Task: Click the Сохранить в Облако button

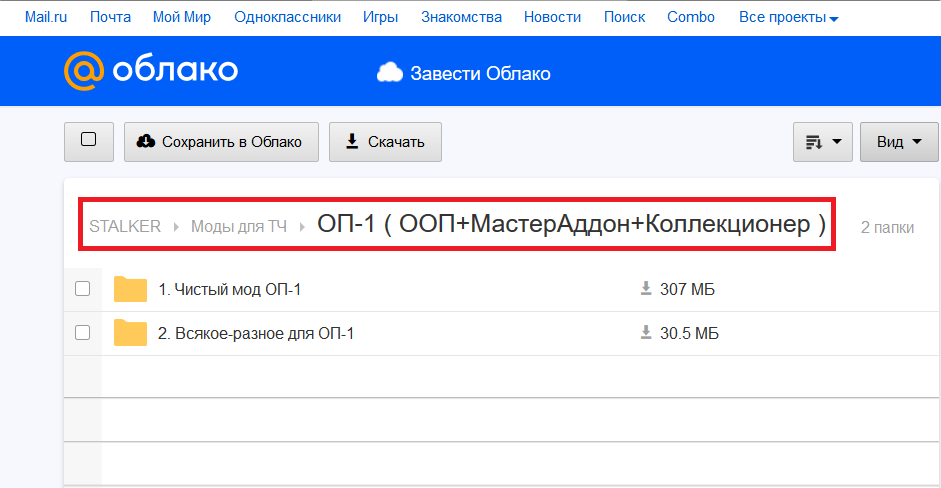Action: click(221, 142)
